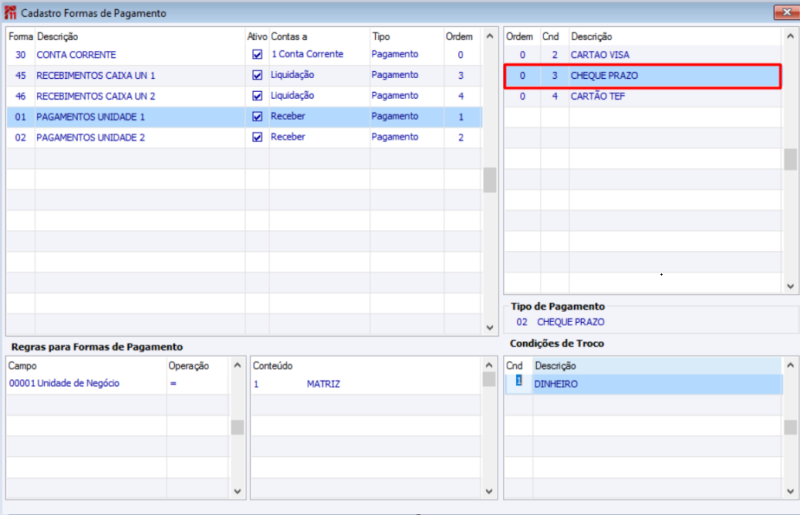Select the RECEBIMENTOS CAIXA UN 2 row

(x=244, y=96)
